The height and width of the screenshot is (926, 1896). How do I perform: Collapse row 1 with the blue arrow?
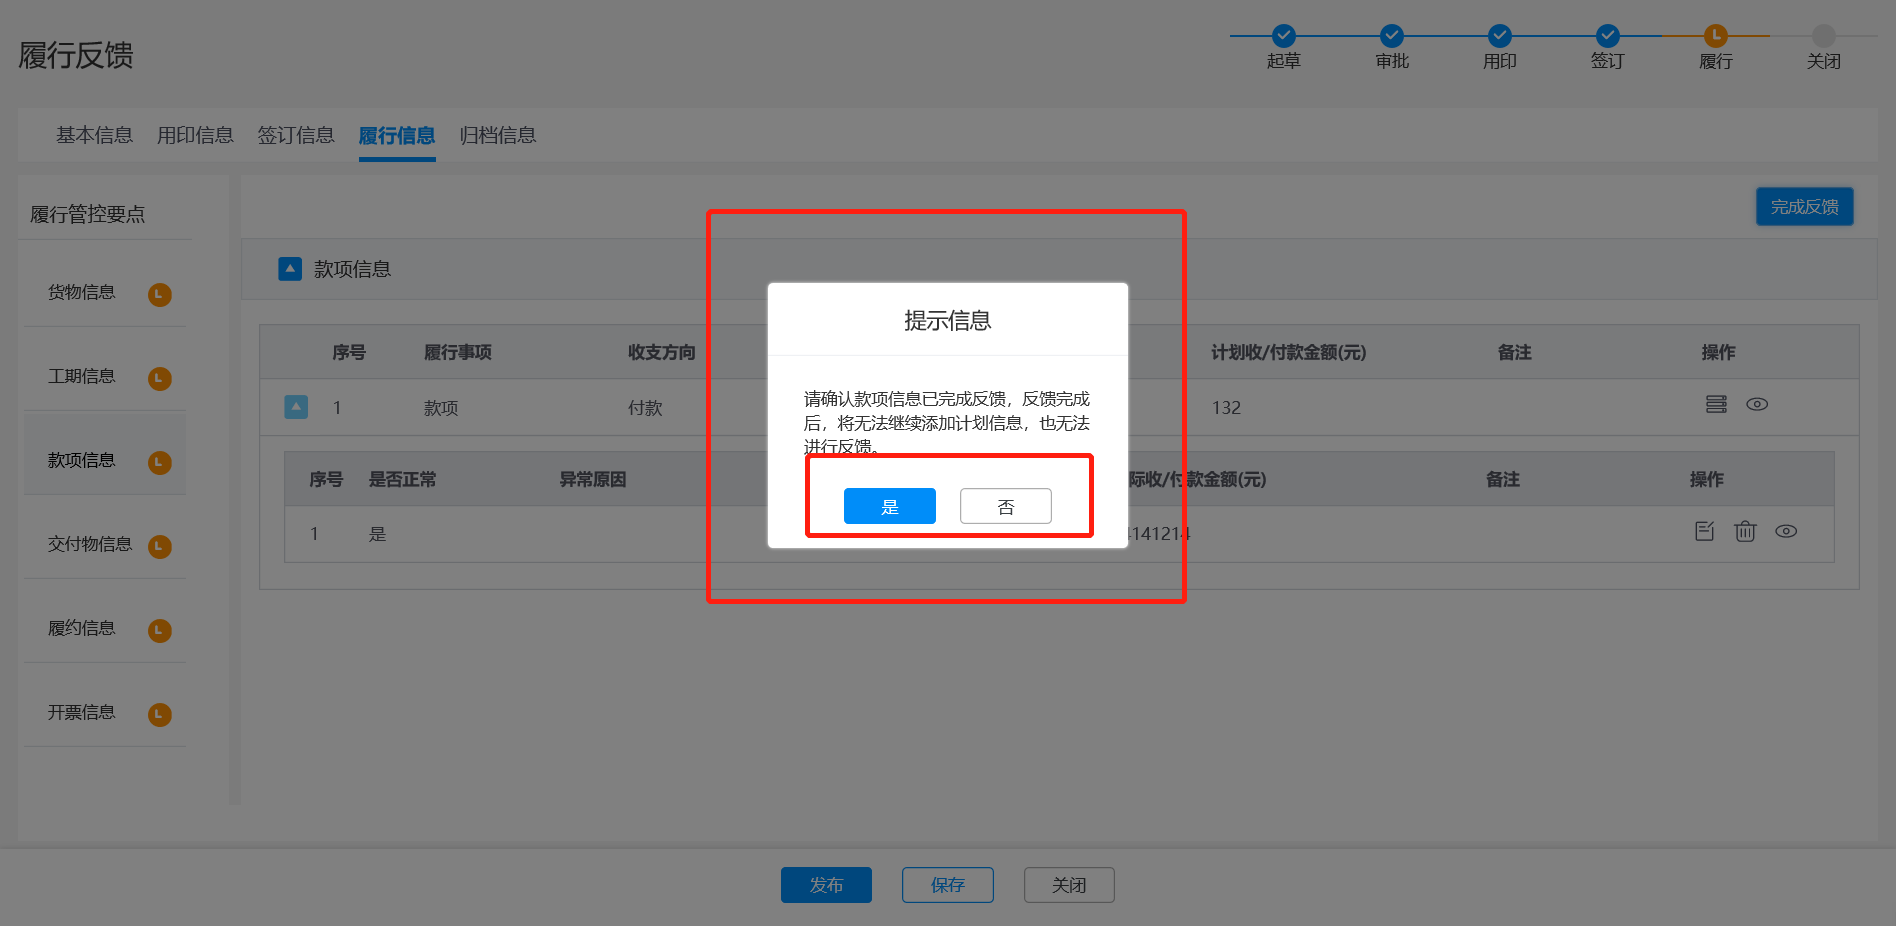point(296,407)
